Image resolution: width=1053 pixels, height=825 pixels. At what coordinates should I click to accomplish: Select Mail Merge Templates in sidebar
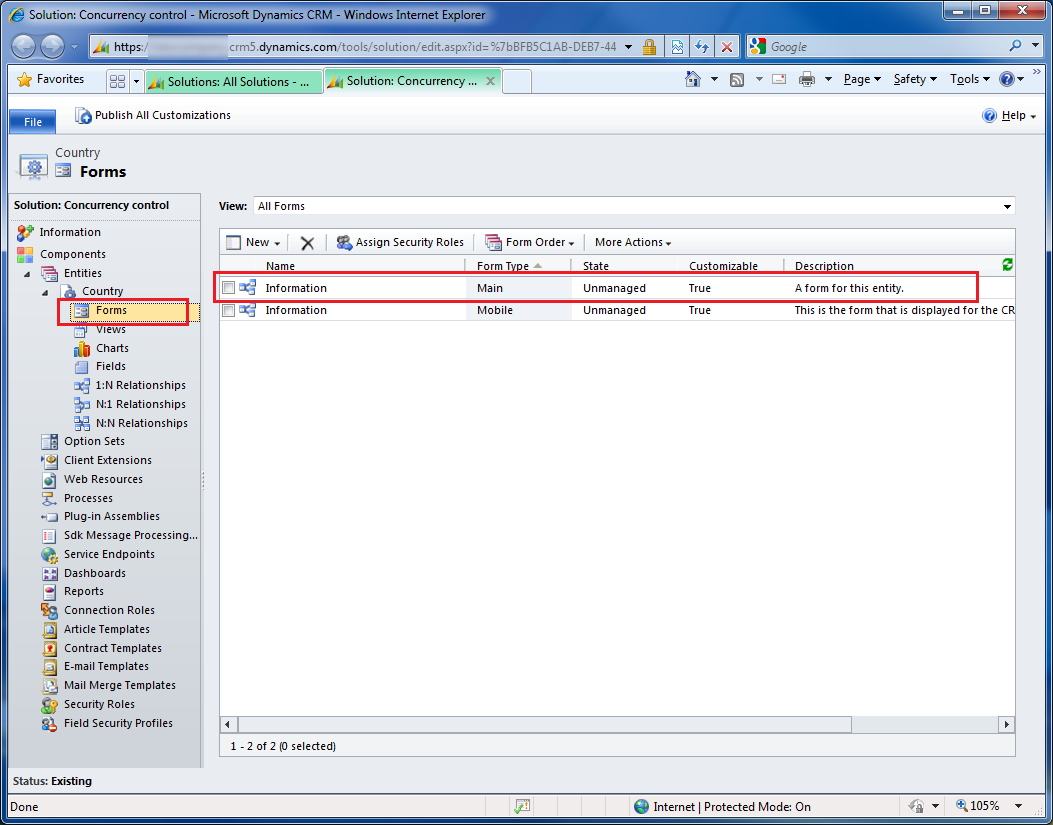pos(120,685)
